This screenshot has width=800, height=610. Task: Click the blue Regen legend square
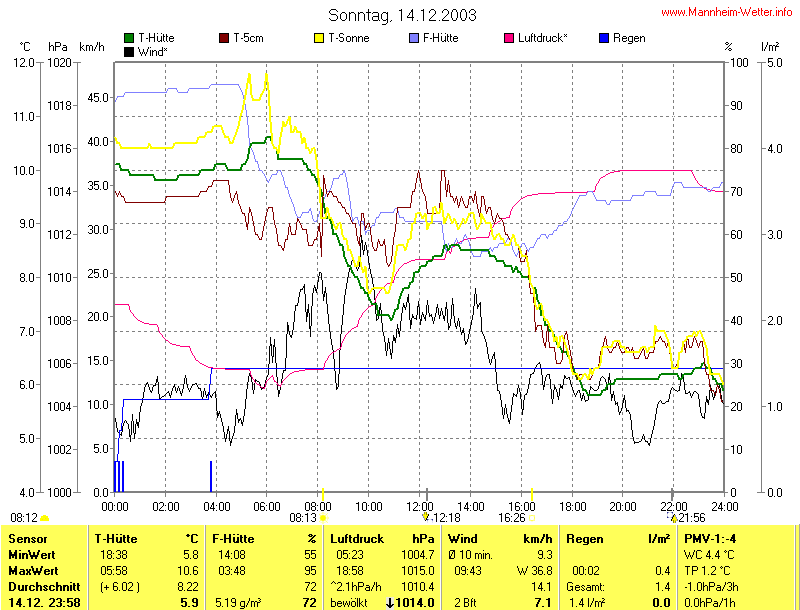click(603, 38)
